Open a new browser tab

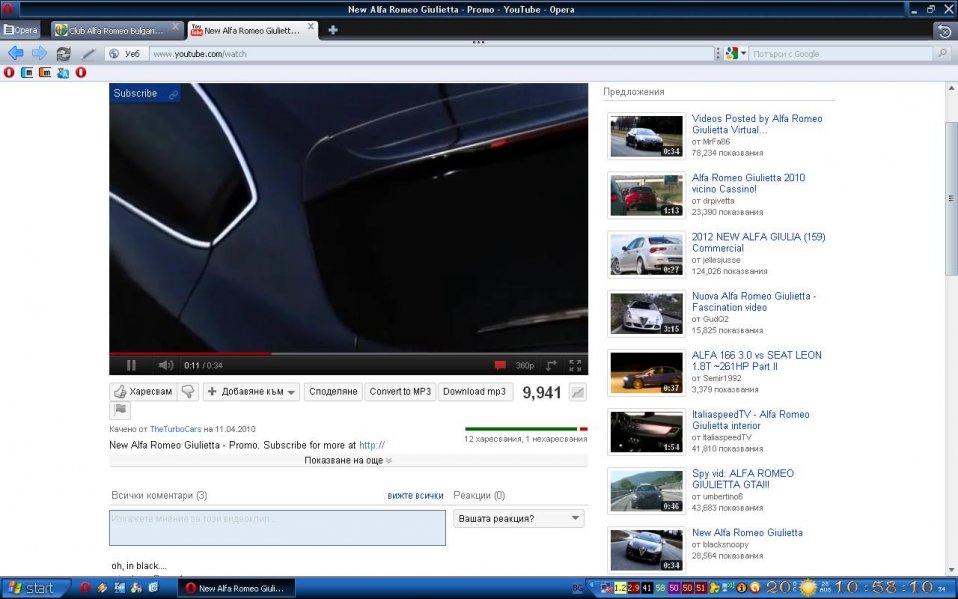pyautogui.click(x=333, y=30)
